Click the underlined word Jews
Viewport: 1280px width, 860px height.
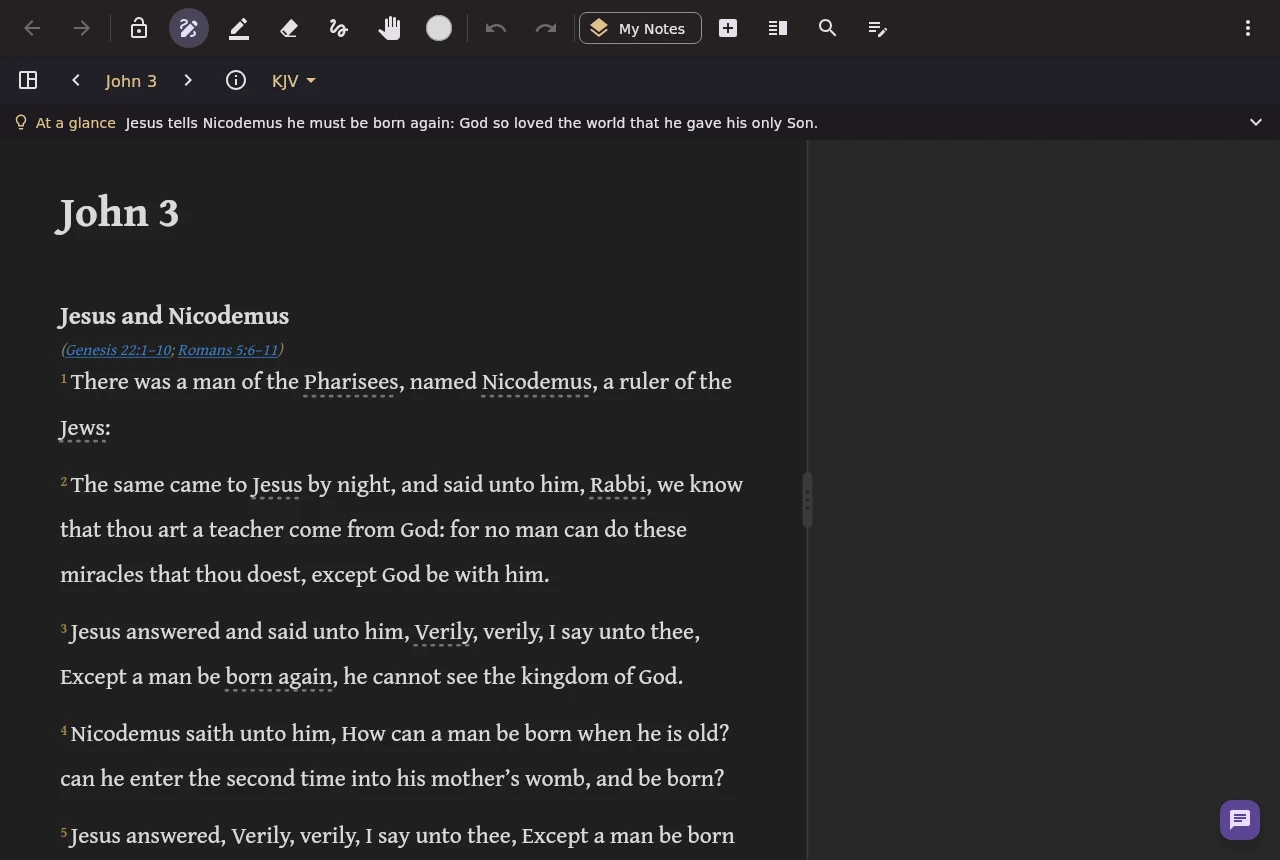point(83,428)
